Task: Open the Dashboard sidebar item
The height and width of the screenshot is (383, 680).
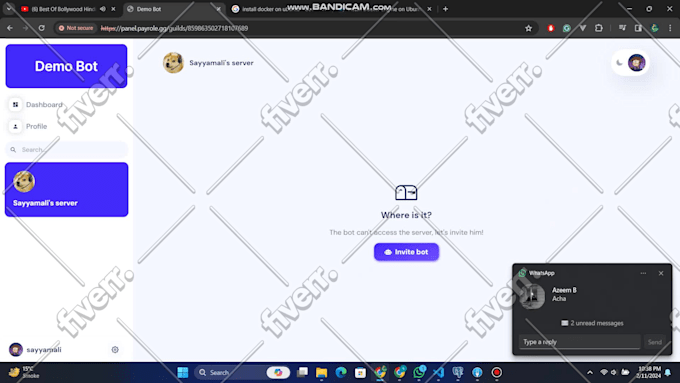Action: (36, 105)
